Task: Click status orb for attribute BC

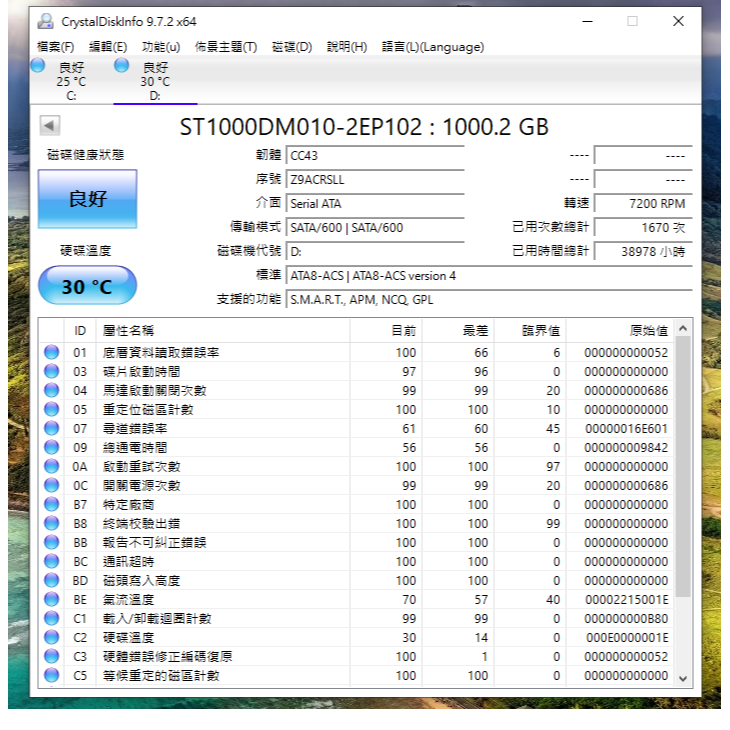Action: [x=52, y=561]
